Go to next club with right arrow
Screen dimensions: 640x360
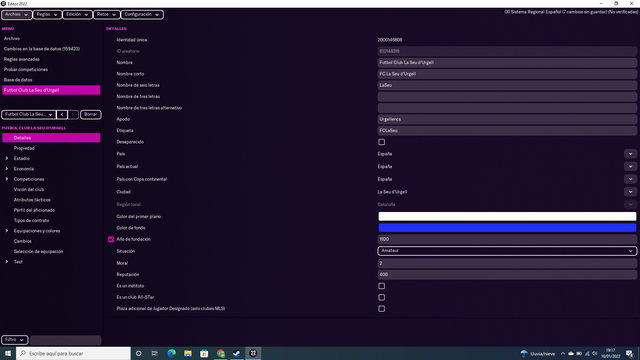tap(73, 115)
